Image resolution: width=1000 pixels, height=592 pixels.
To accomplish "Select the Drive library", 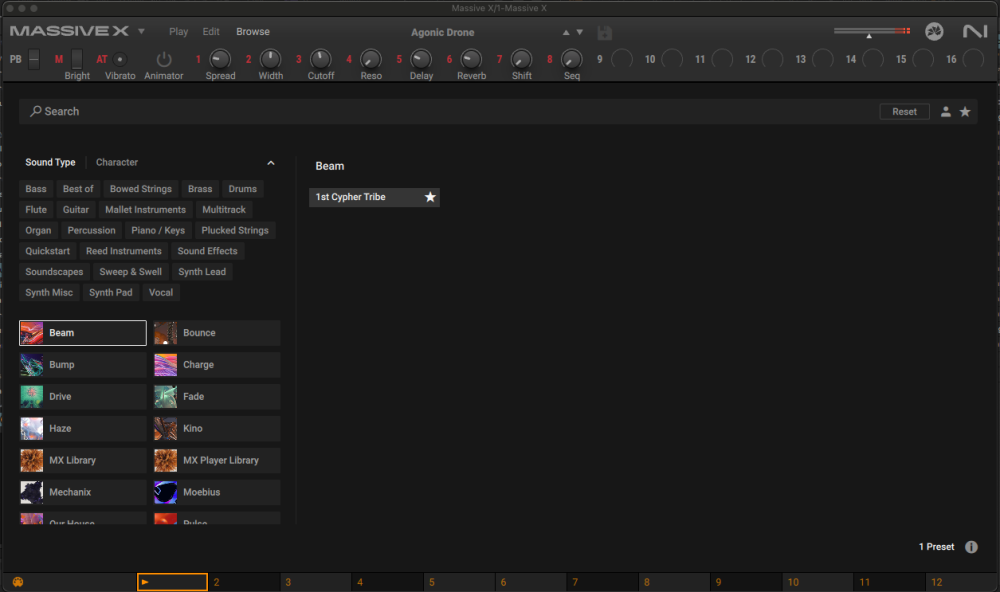I will point(83,397).
